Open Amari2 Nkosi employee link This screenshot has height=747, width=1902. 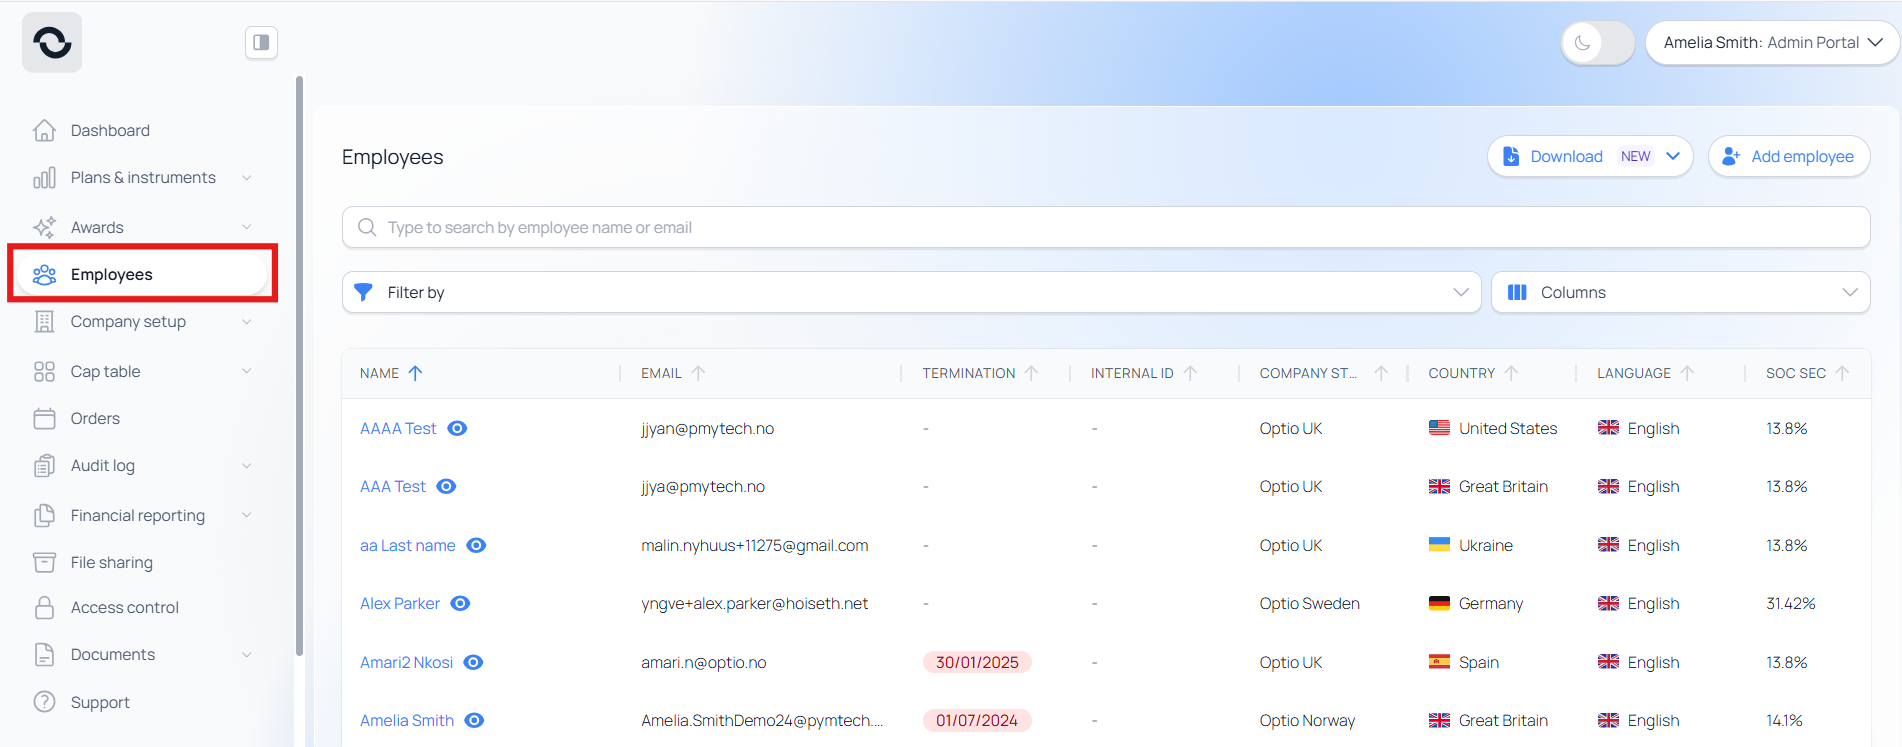pos(406,663)
